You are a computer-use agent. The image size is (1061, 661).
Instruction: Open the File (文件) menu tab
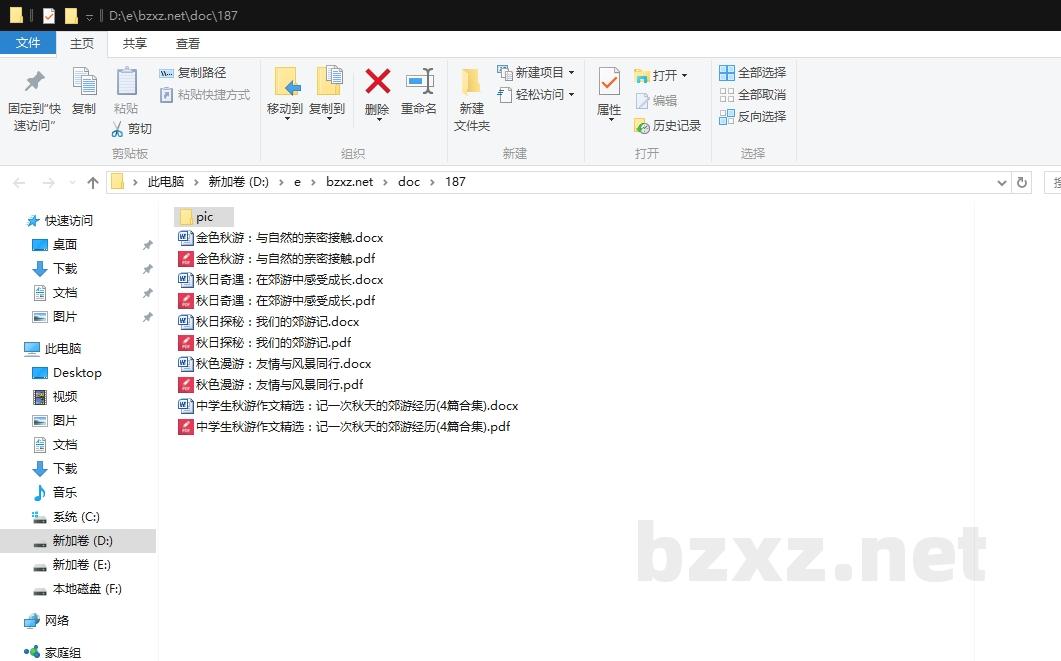click(28, 43)
